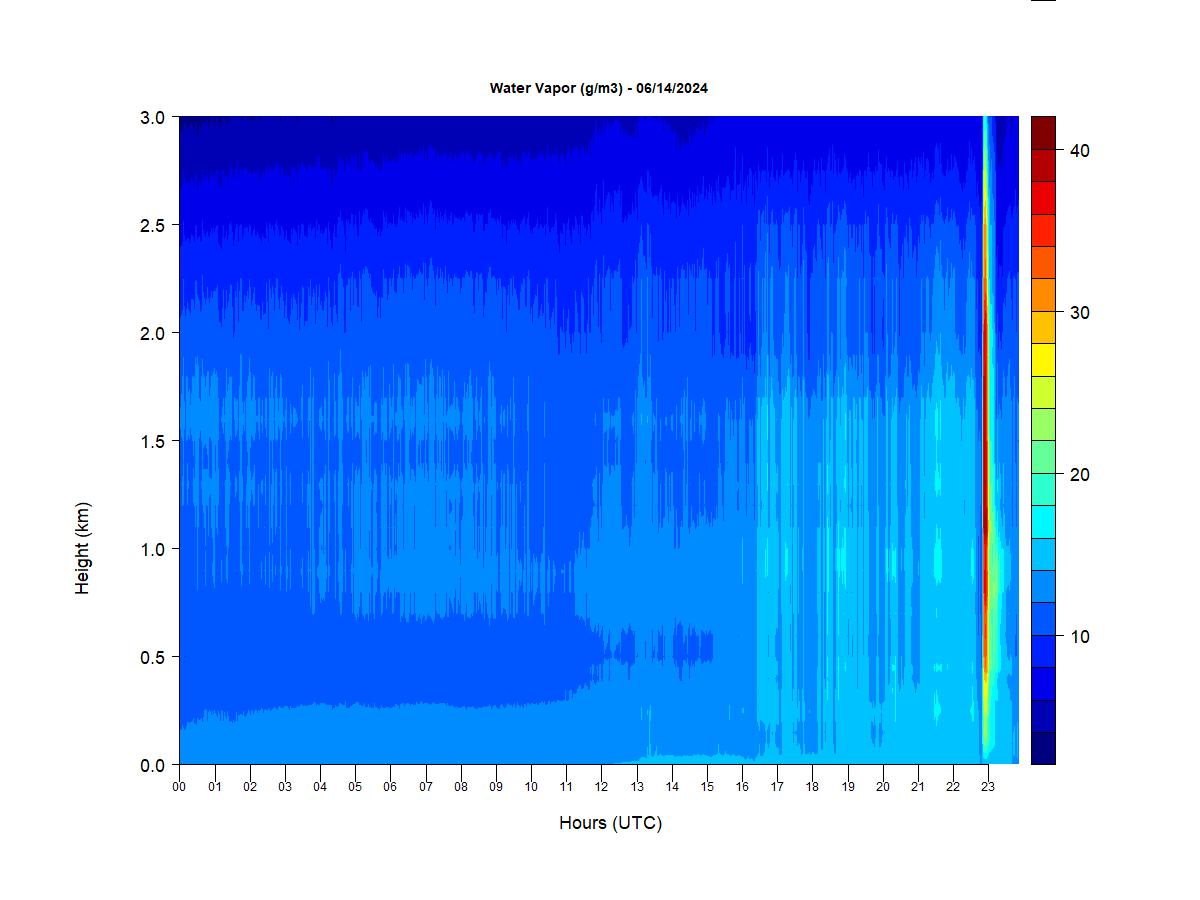
Task: Select the 17 hour tick label
Action: pos(777,787)
